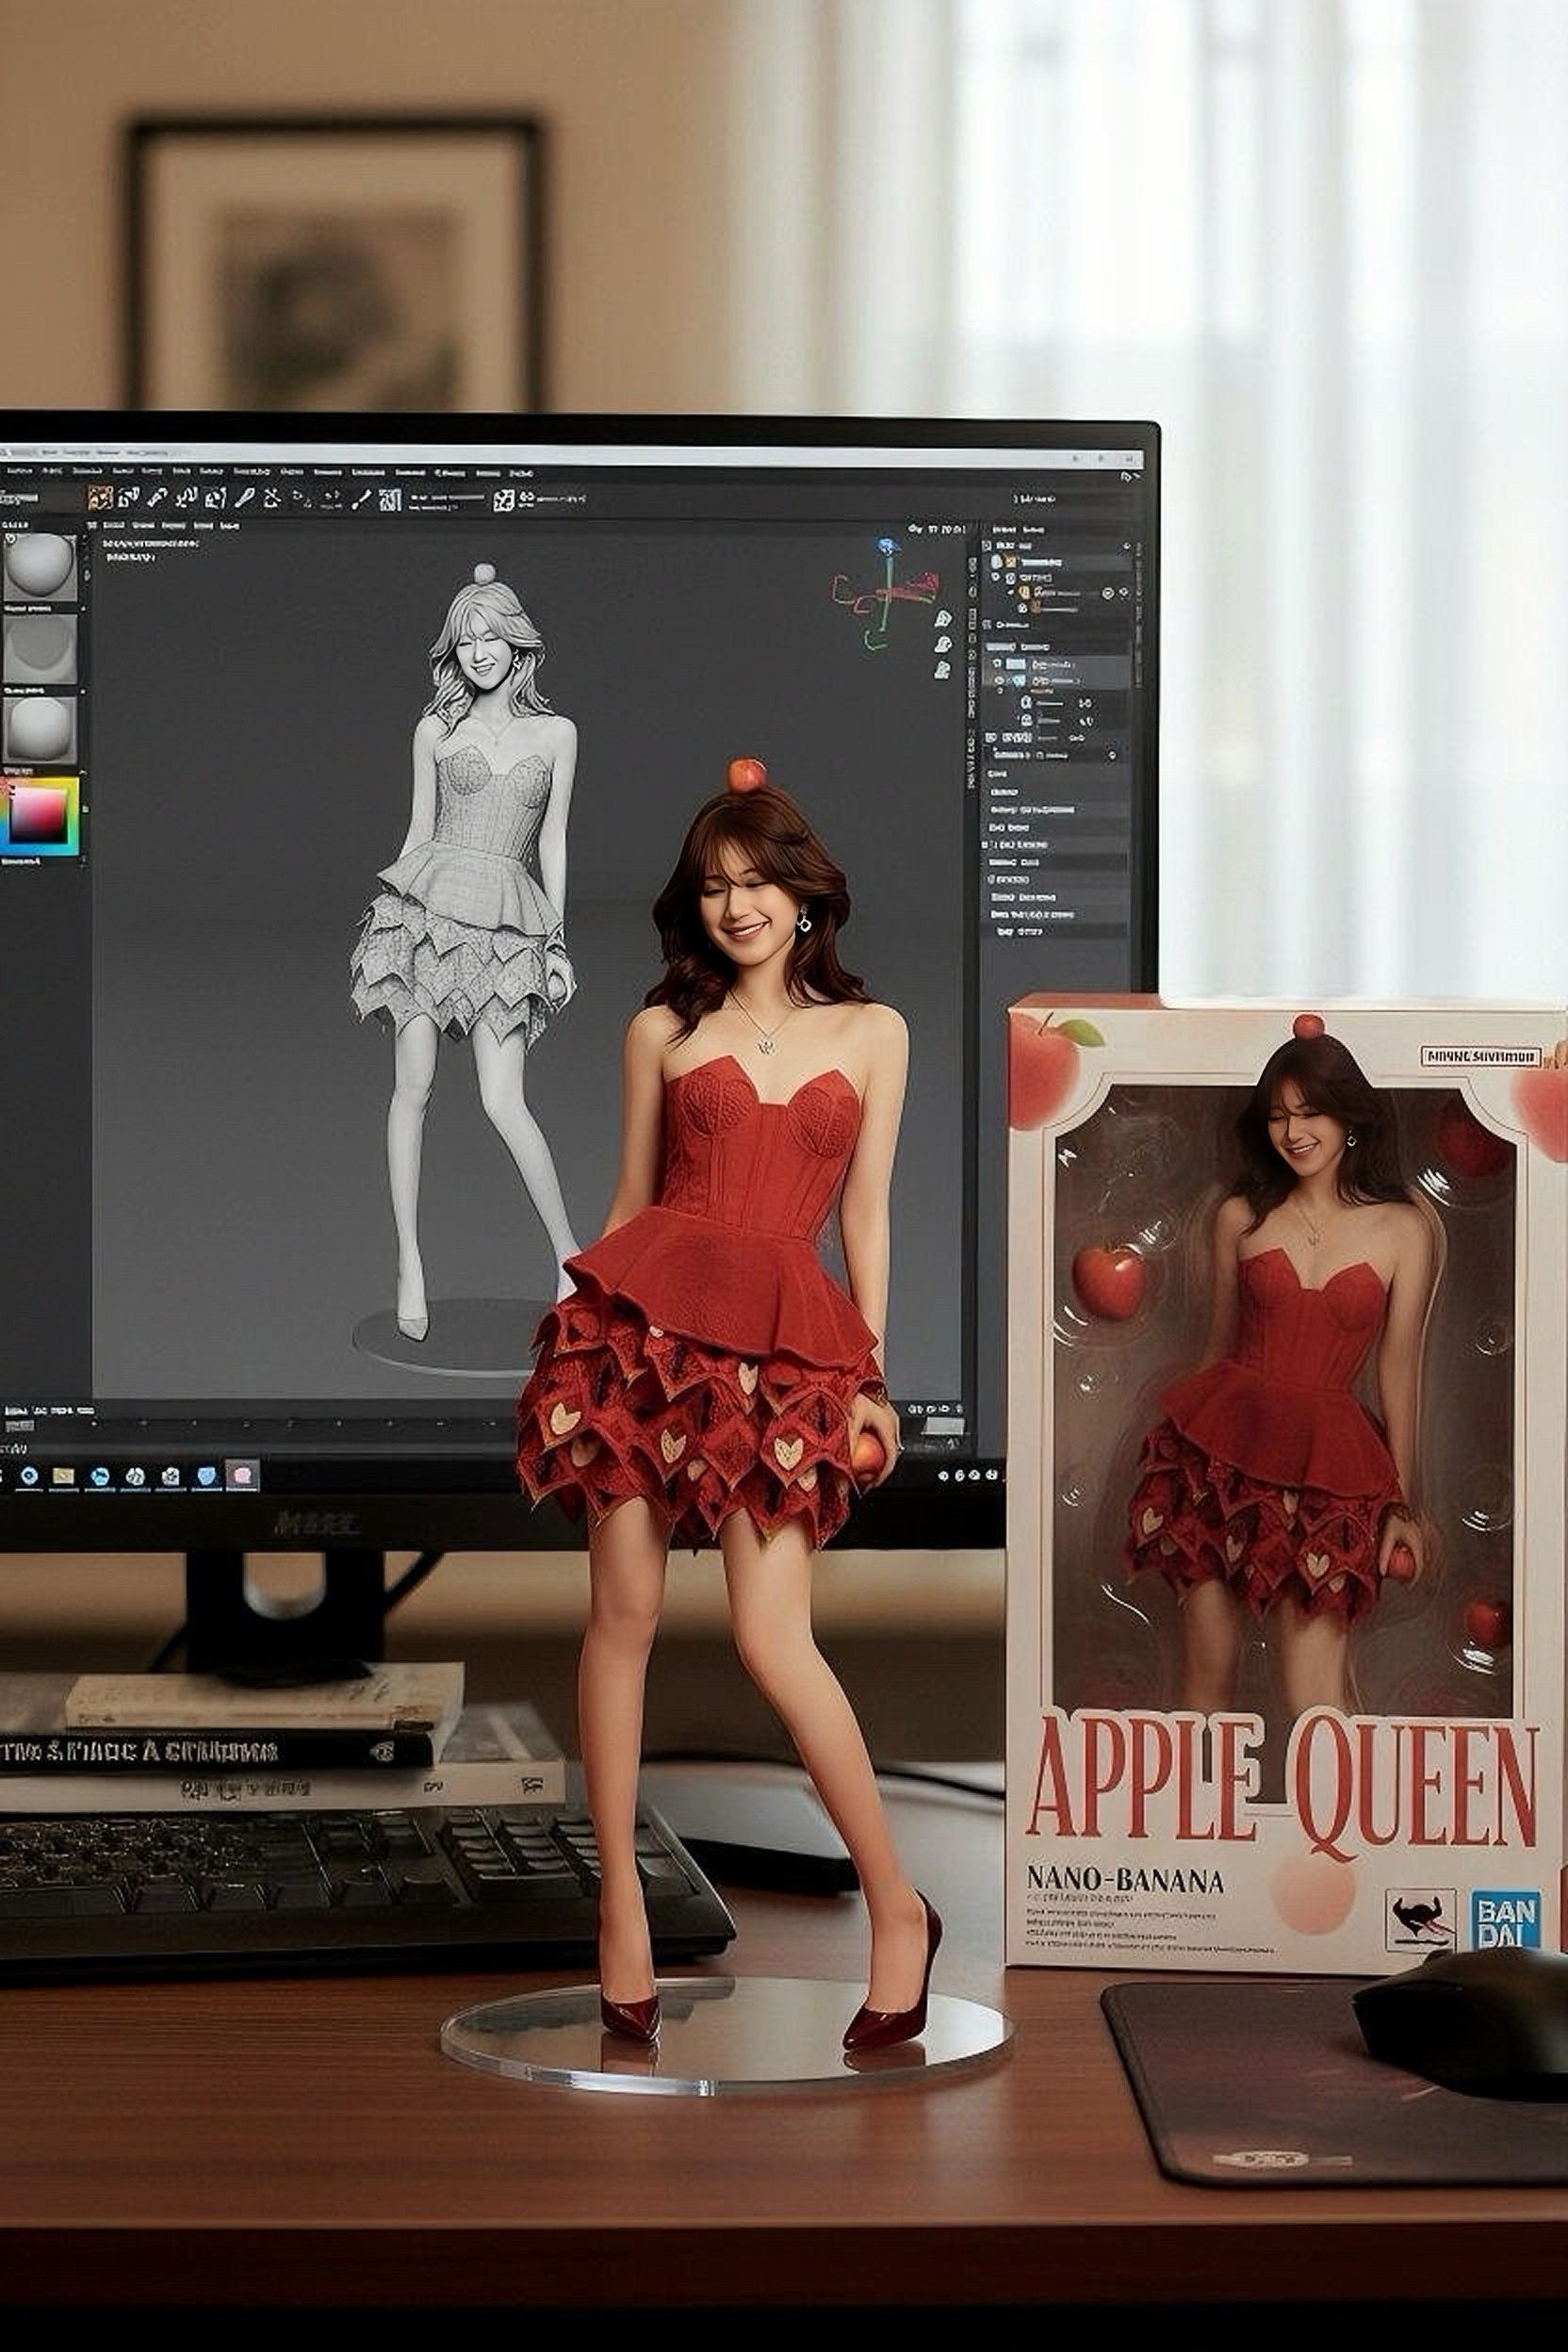Expand the options arrow under first material thumbnail
Viewport: 1568px width, 2352px height.
pos(83,610)
